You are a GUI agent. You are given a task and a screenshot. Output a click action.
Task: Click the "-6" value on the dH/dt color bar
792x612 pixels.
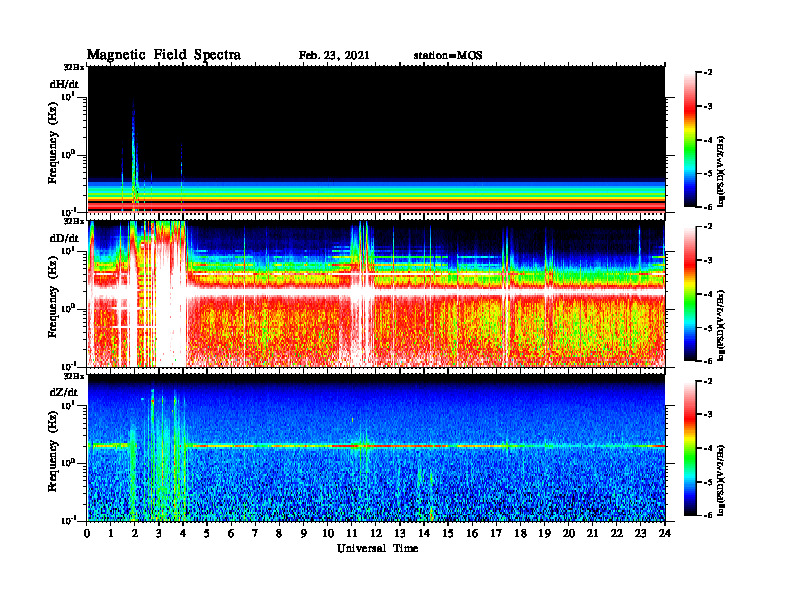708,207
